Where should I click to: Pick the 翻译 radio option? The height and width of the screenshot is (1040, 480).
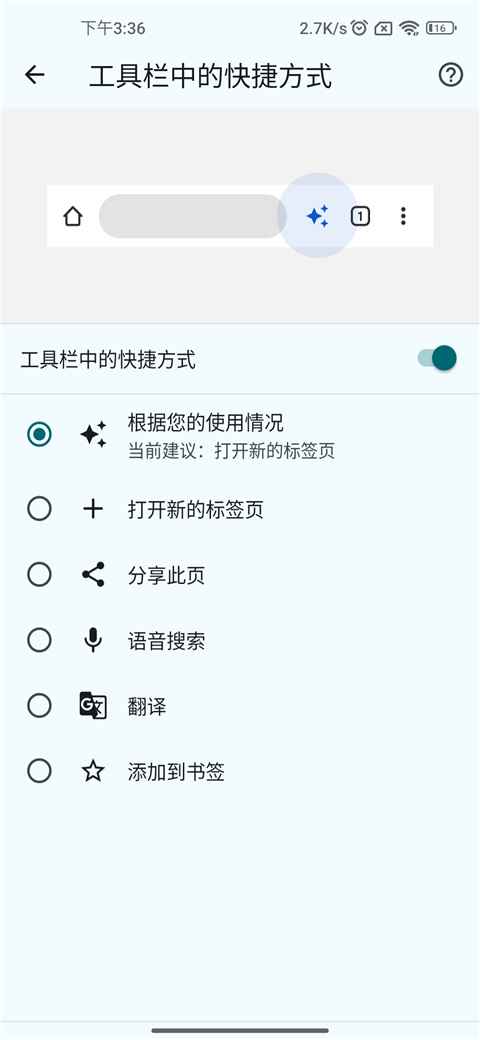(x=40, y=706)
